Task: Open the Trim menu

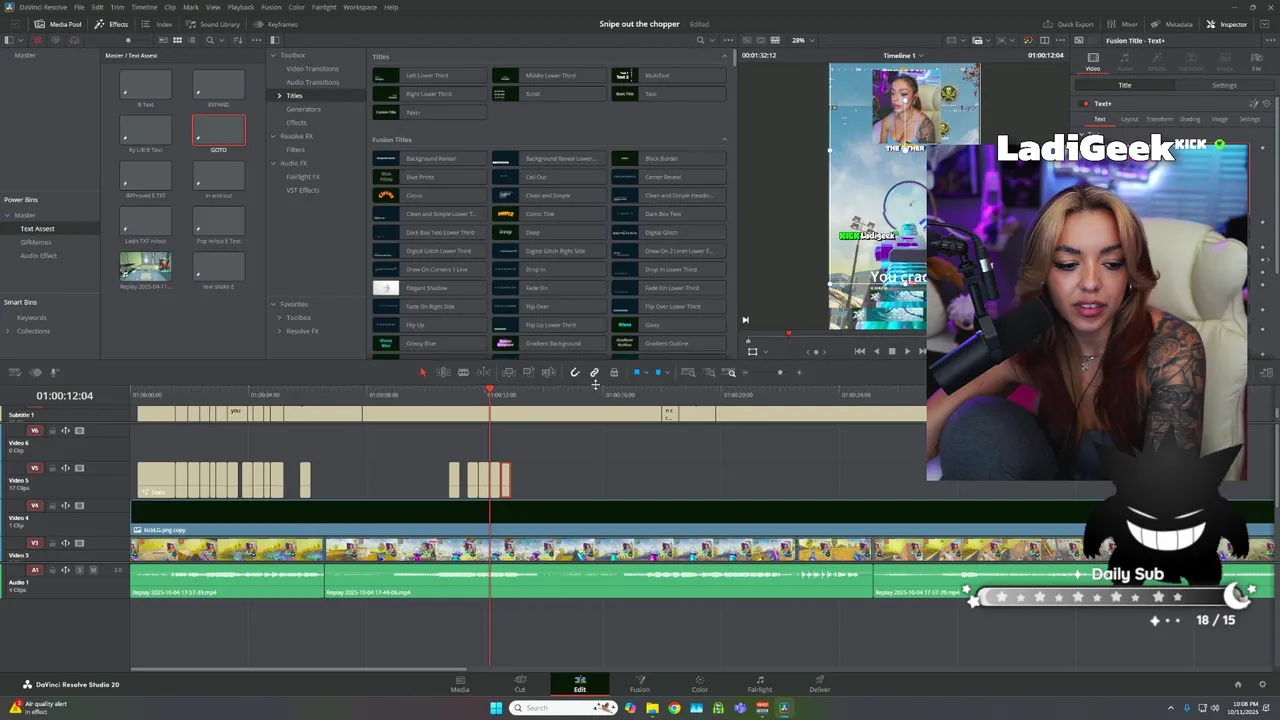Action: pos(117,7)
